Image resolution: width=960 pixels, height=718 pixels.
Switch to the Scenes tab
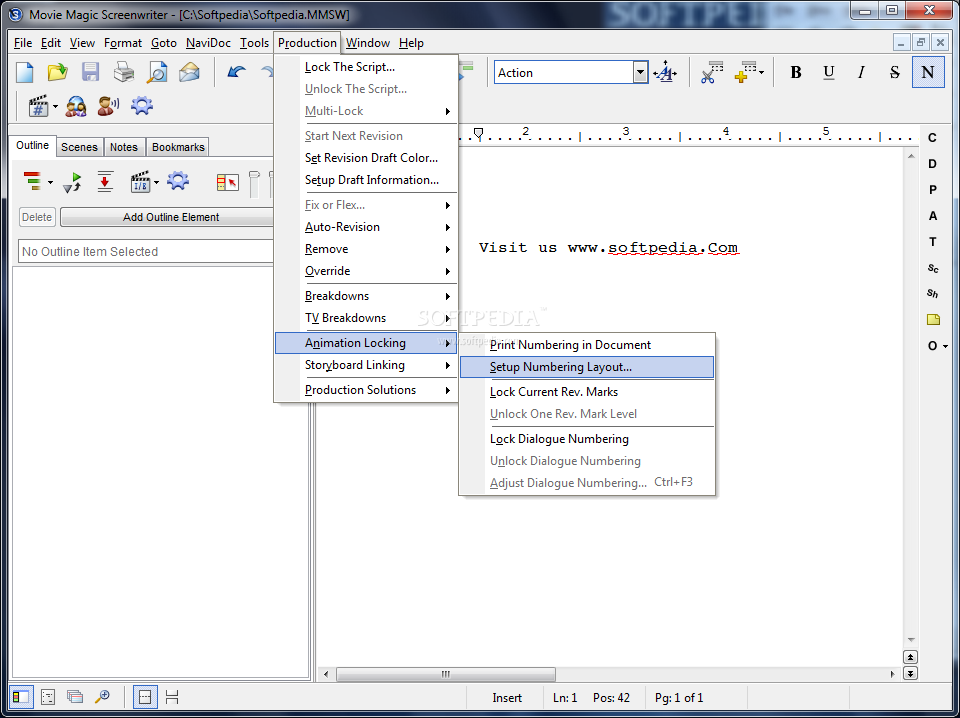[x=79, y=147]
